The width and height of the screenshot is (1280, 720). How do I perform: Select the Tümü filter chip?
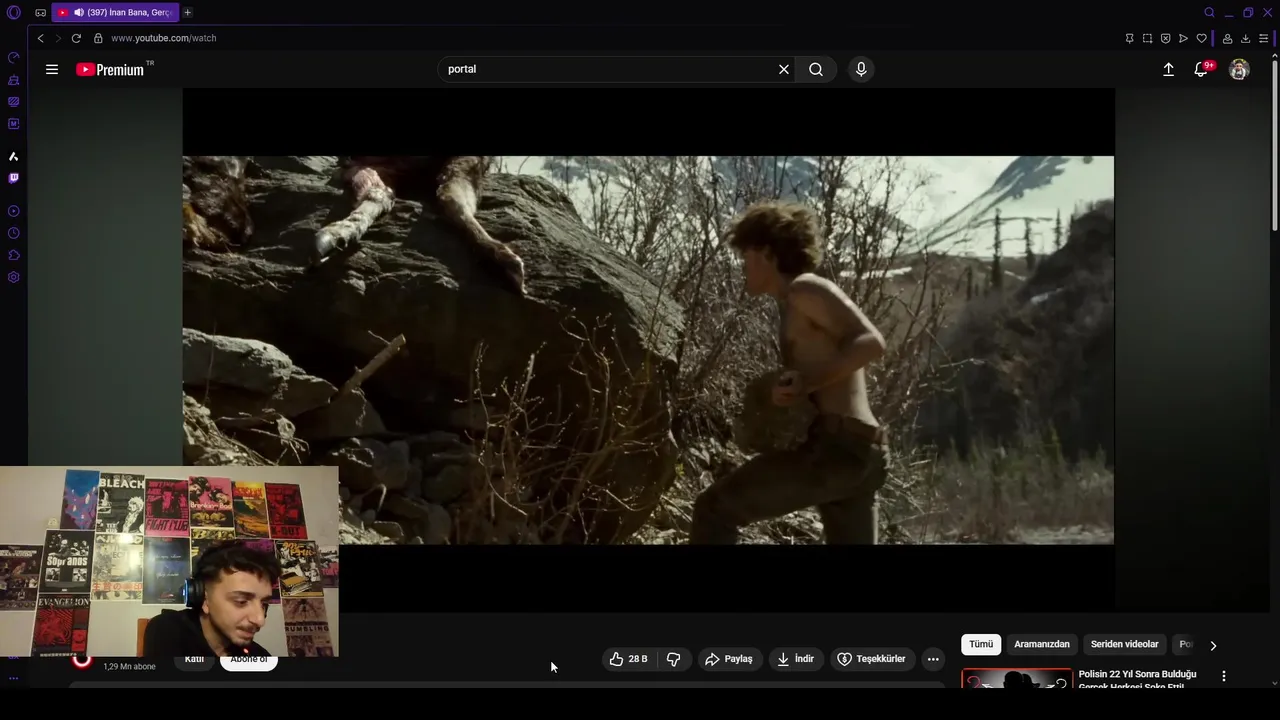[x=981, y=645]
